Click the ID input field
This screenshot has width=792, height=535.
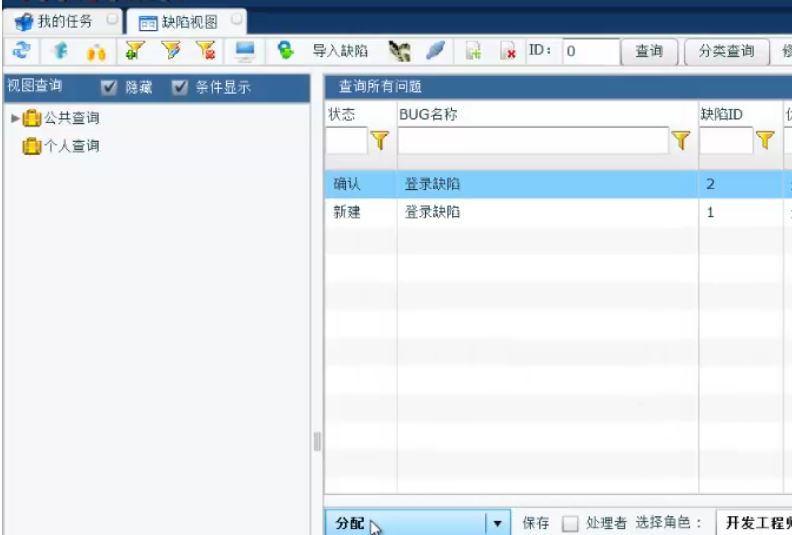(591, 51)
